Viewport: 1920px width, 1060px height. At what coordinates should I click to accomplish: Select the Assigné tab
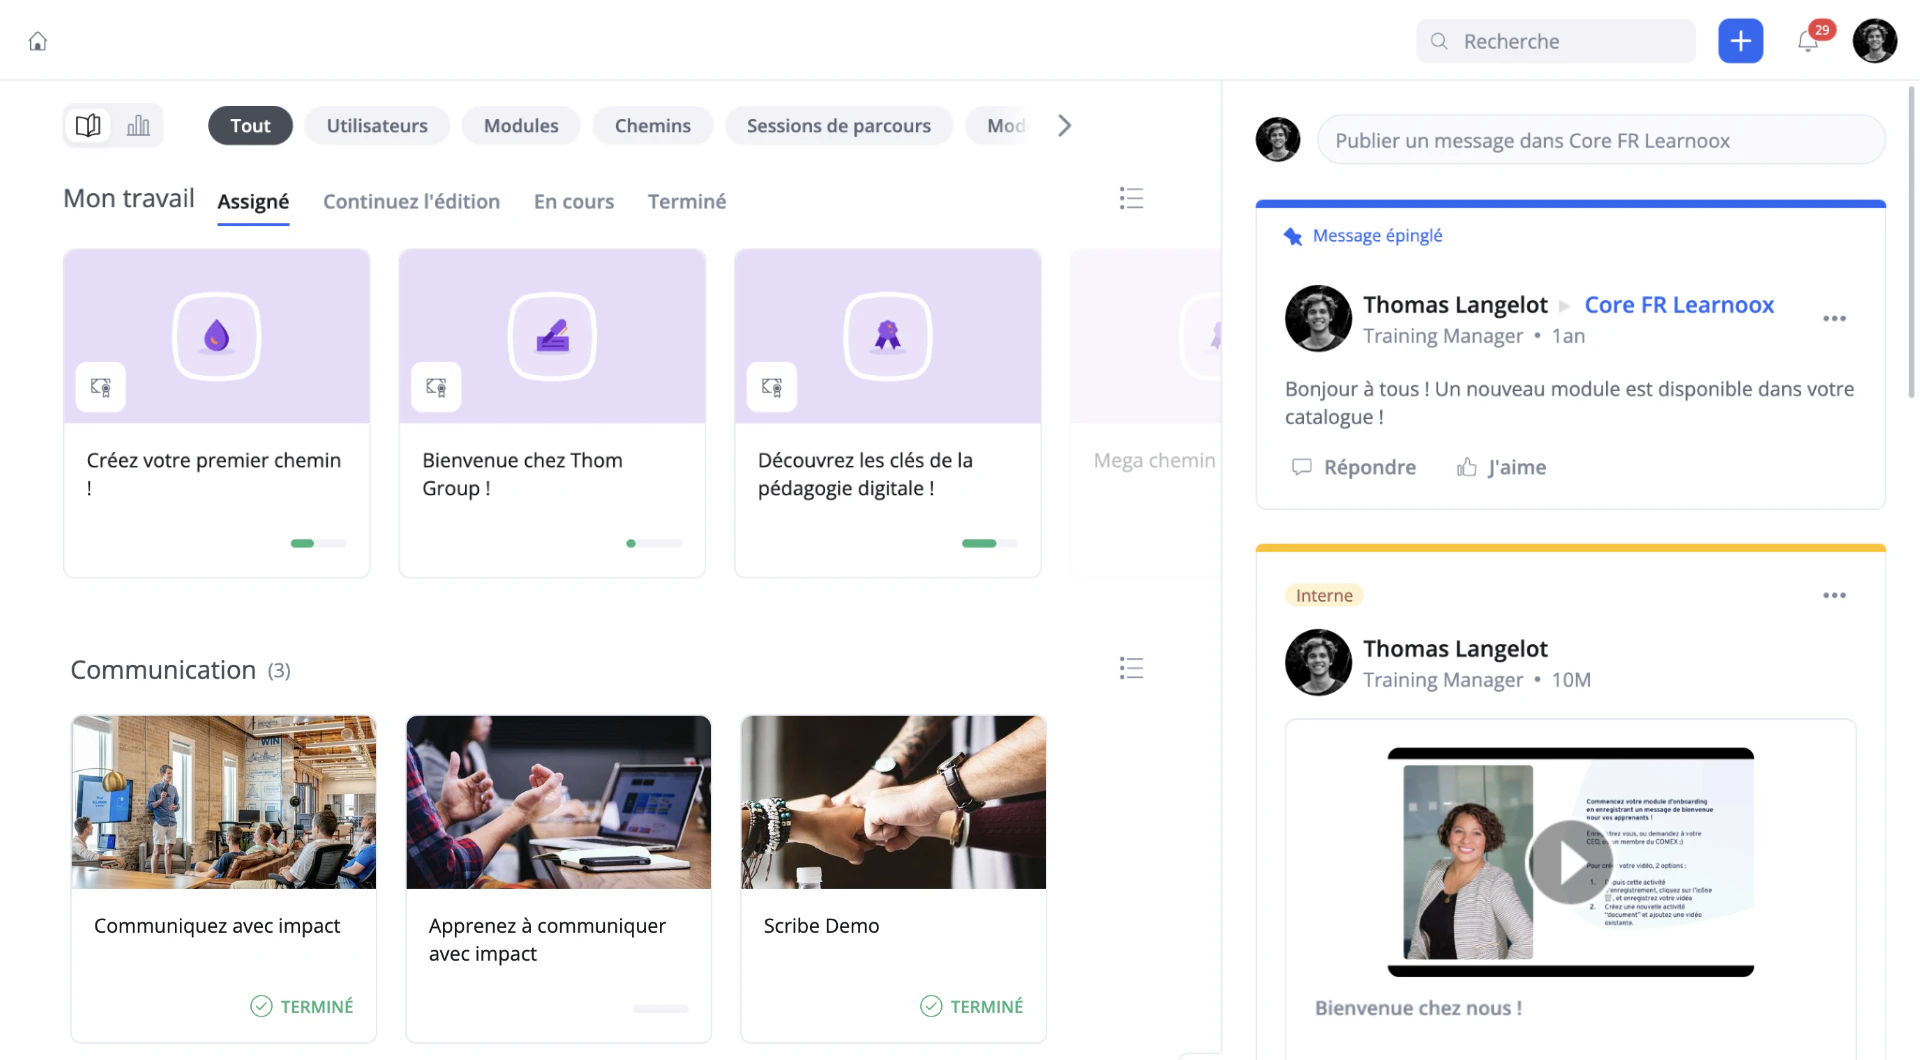pos(253,201)
